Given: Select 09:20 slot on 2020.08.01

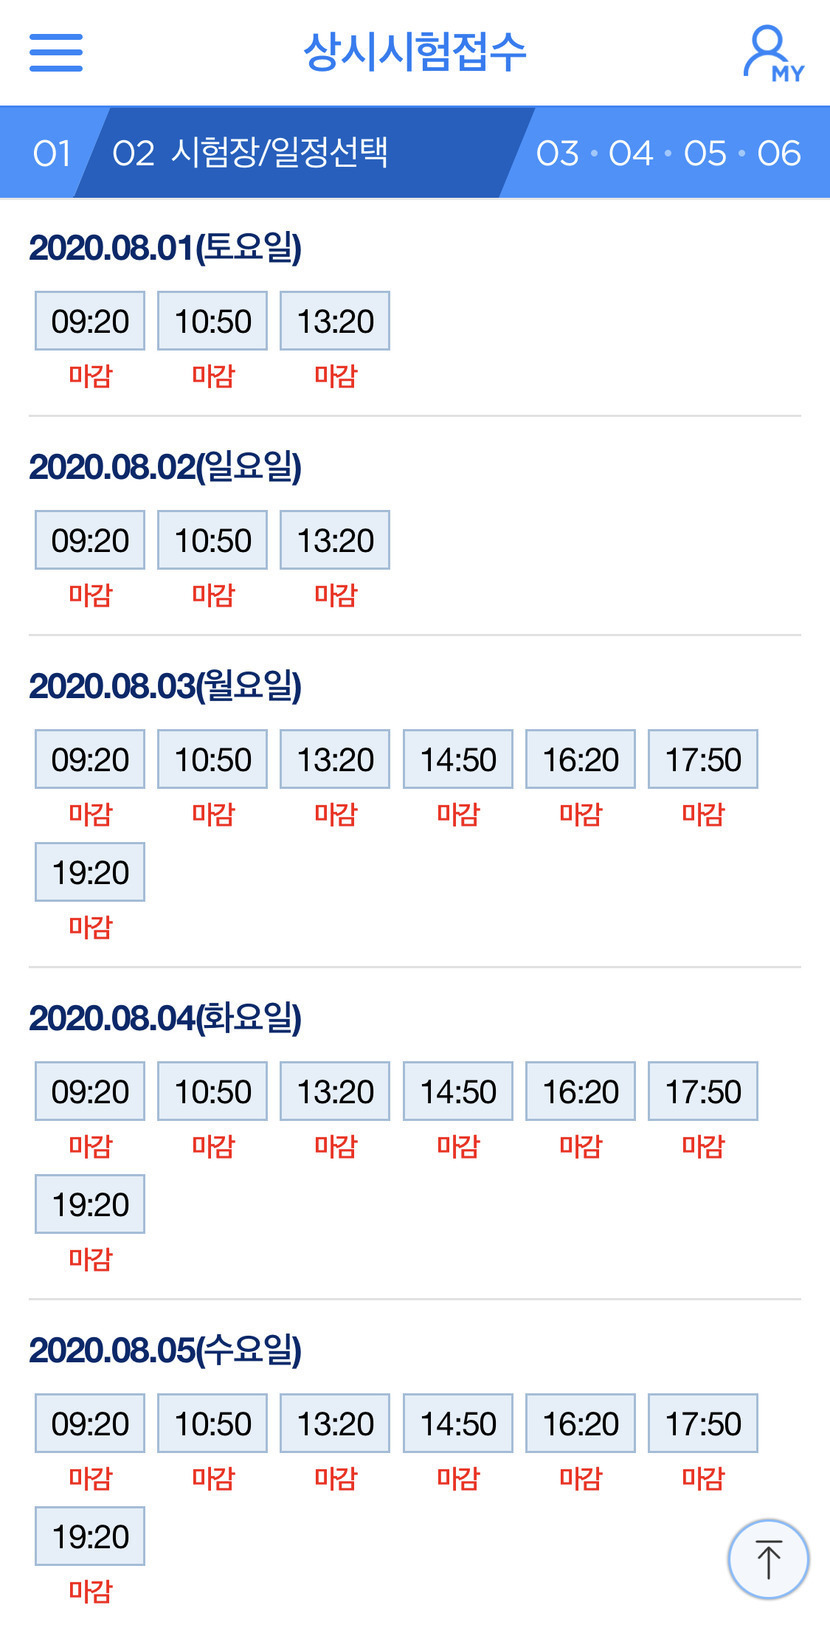Looking at the screenshot, I should pyautogui.click(x=90, y=321).
